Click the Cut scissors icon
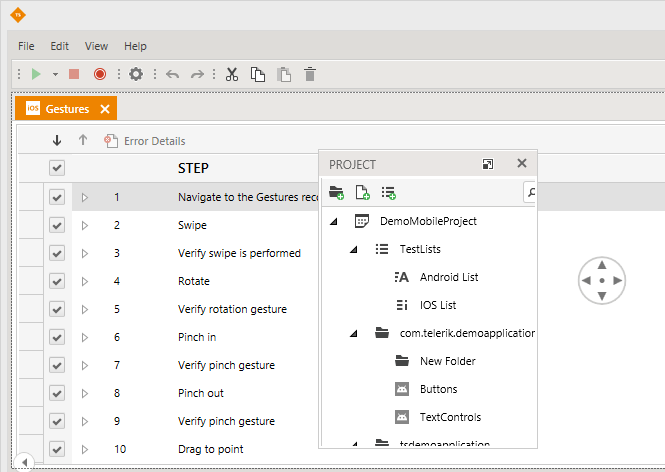The width and height of the screenshot is (665, 472). [232, 74]
